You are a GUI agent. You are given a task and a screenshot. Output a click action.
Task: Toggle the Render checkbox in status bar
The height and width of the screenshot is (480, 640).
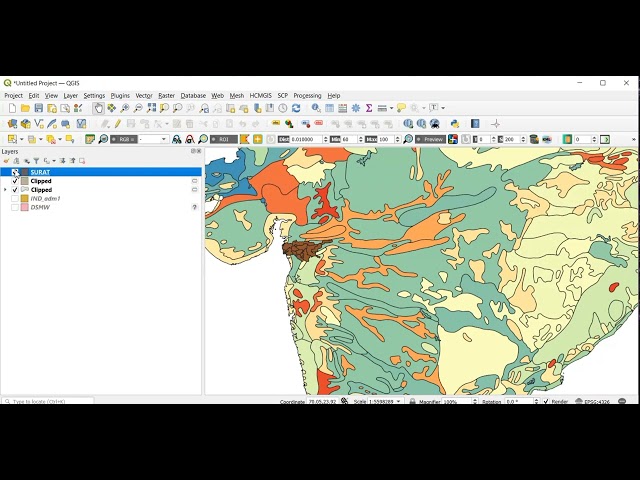(546, 401)
